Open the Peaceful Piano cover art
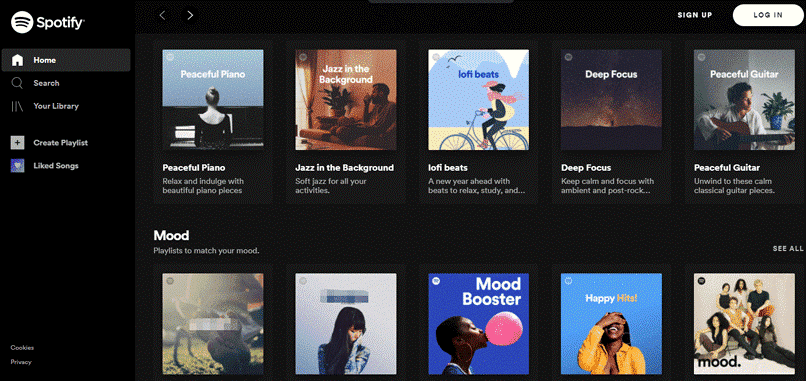 (213, 100)
